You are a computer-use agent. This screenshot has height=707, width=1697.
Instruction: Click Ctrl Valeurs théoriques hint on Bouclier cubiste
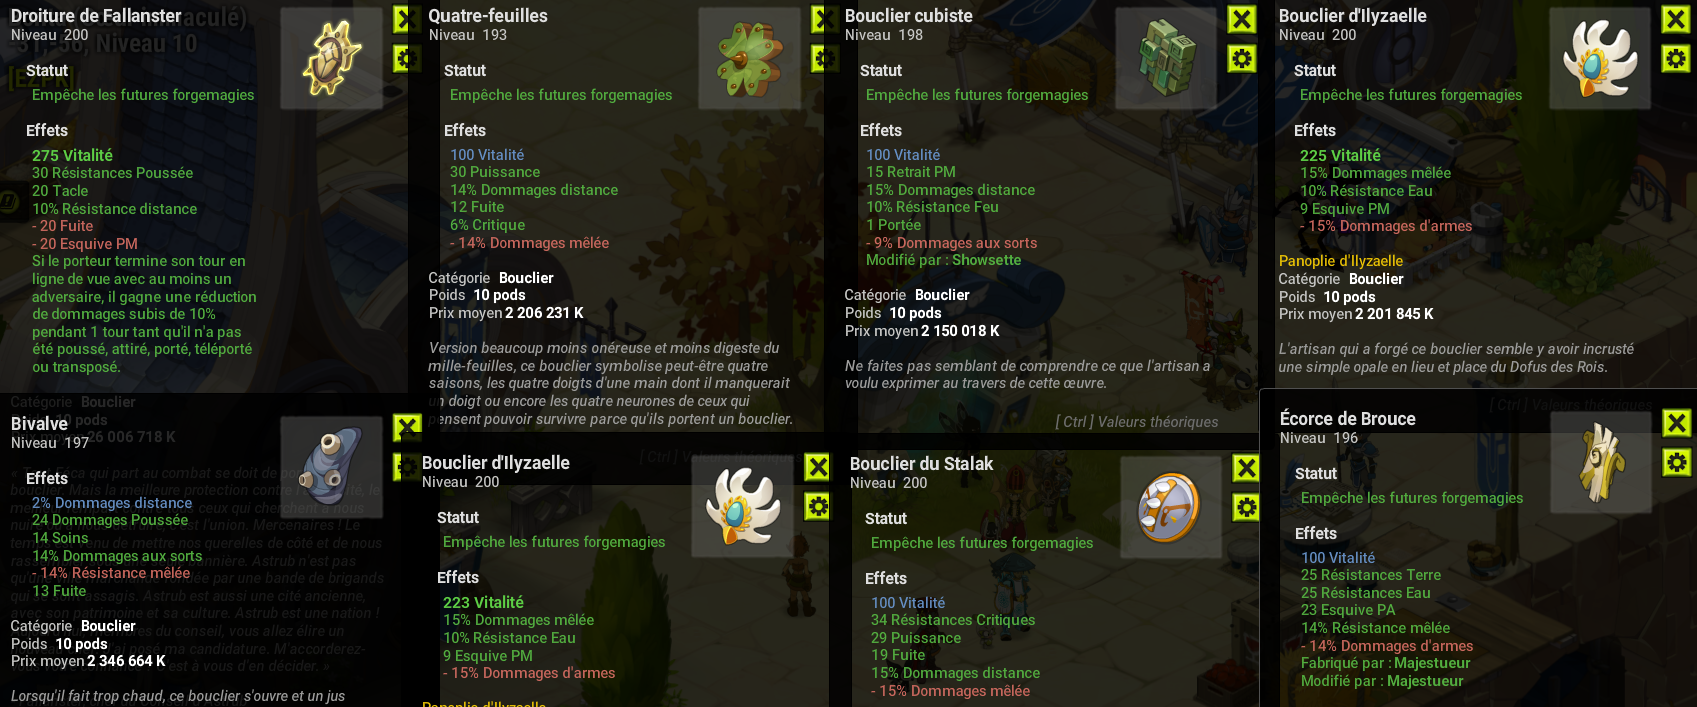[1137, 422]
